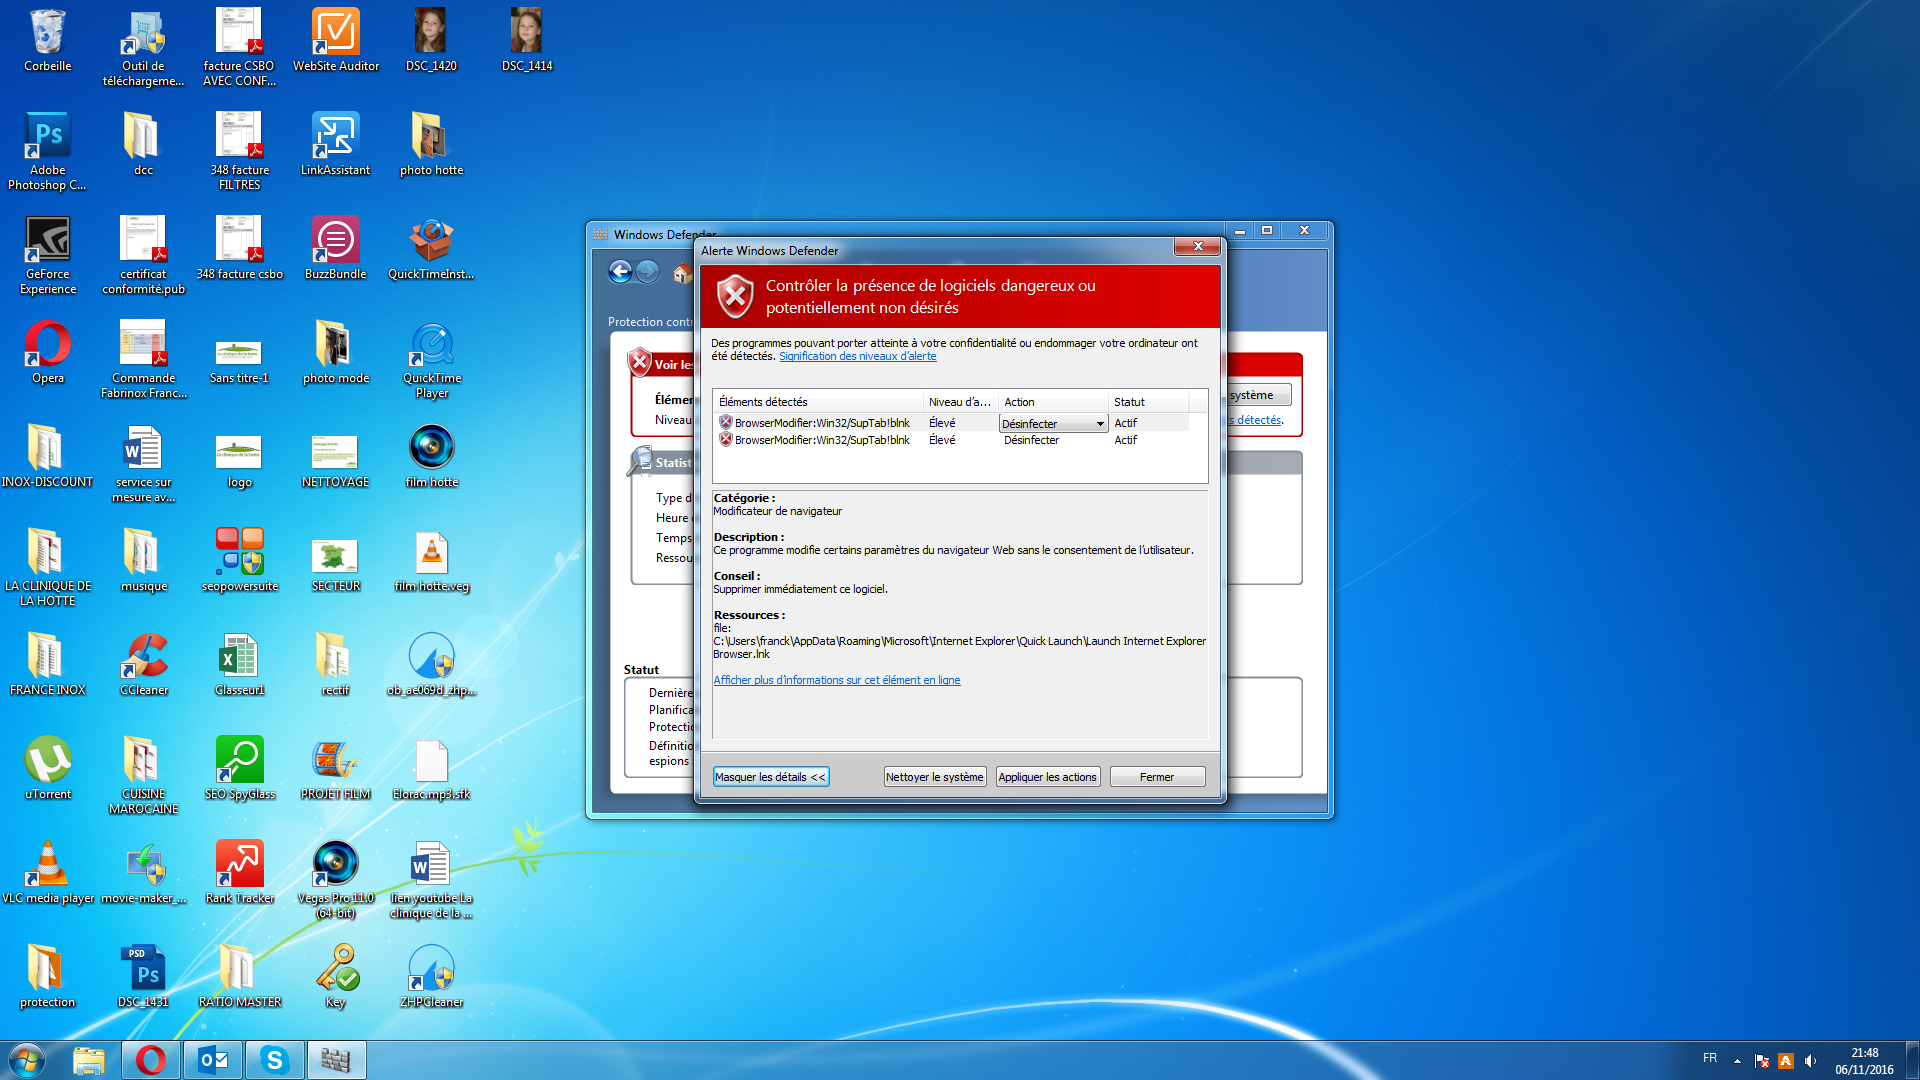Click Show desktop button at taskbar end
The width and height of the screenshot is (1920, 1080).
click(1912, 1060)
